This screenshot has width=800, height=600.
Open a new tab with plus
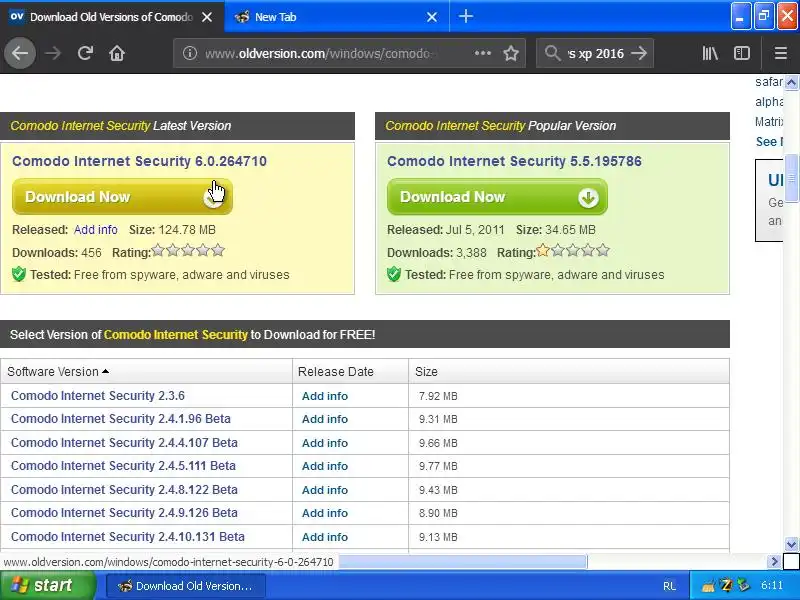coord(466,16)
